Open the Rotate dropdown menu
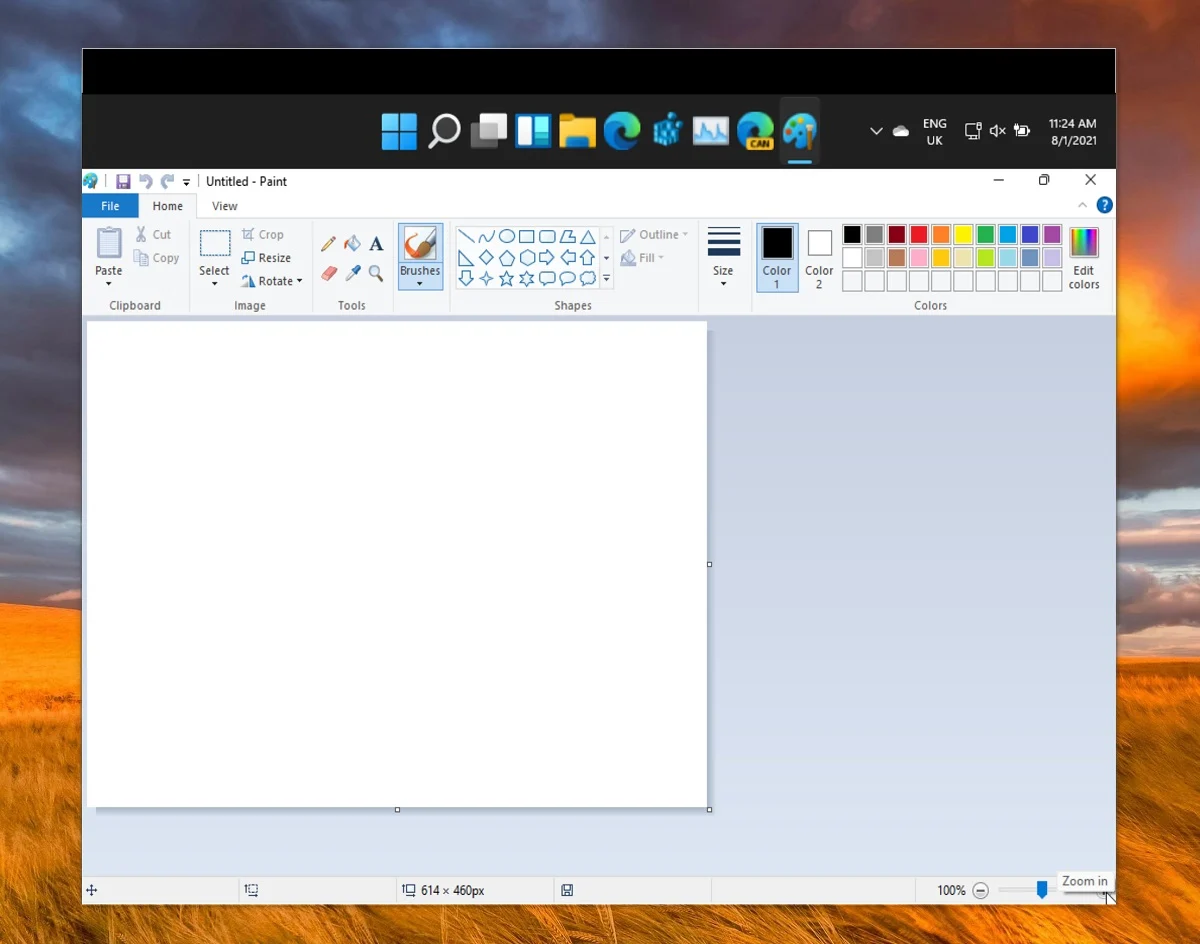Screen dimensions: 1200x944 272,281
